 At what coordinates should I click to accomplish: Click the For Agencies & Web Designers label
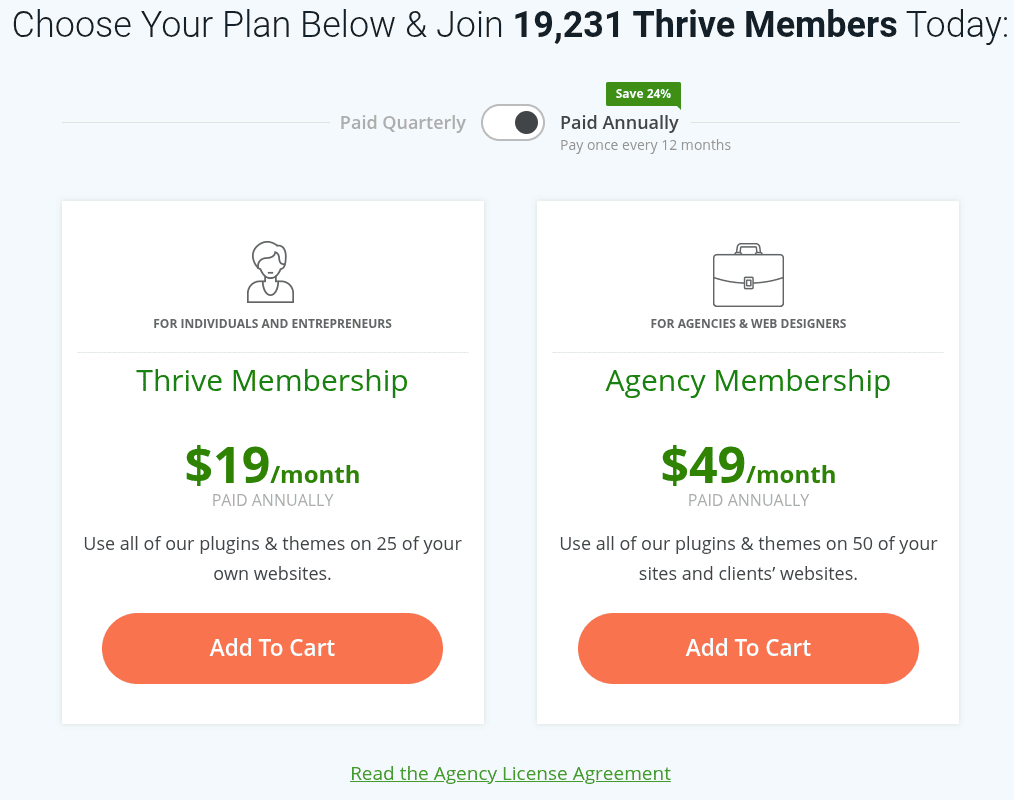click(748, 324)
